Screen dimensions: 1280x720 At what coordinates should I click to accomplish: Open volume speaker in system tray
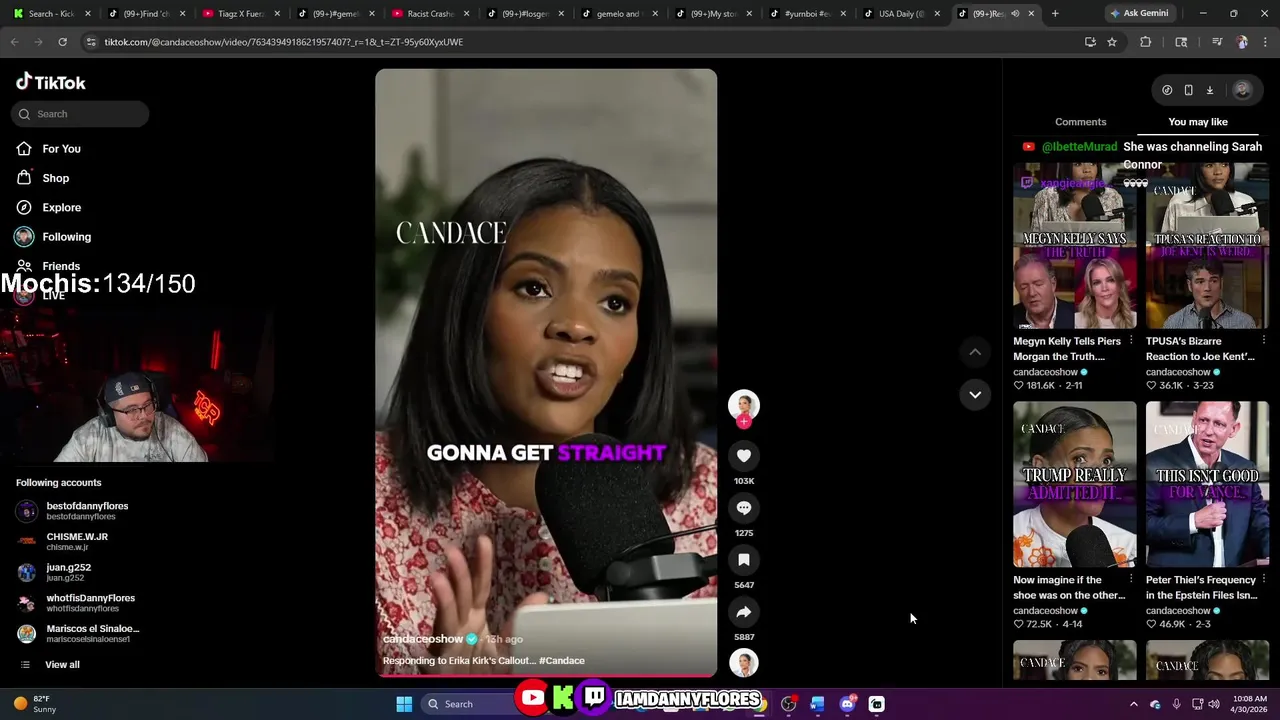tap(1216, 704)
